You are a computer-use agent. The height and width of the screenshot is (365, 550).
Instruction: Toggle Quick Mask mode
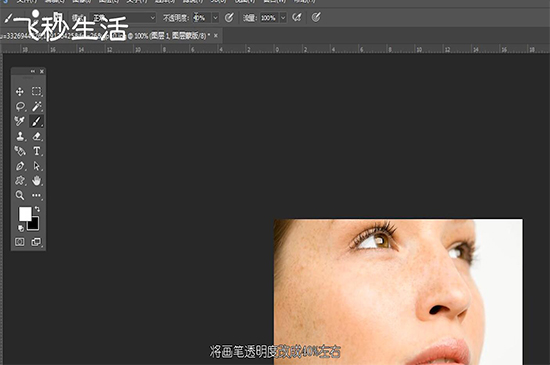20,242
